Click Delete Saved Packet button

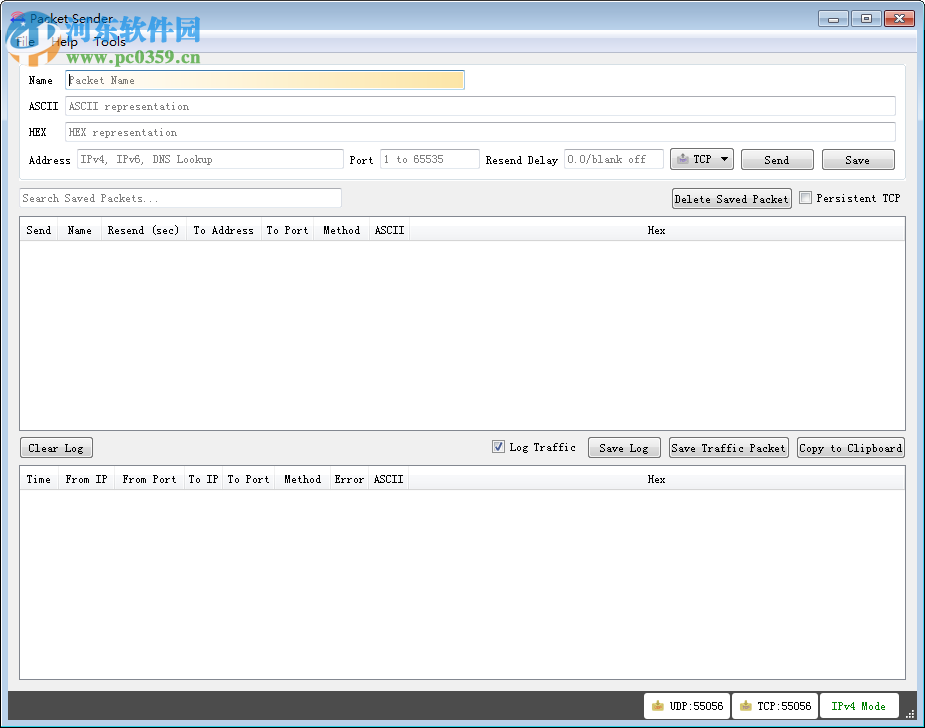[x=732, y=199]
